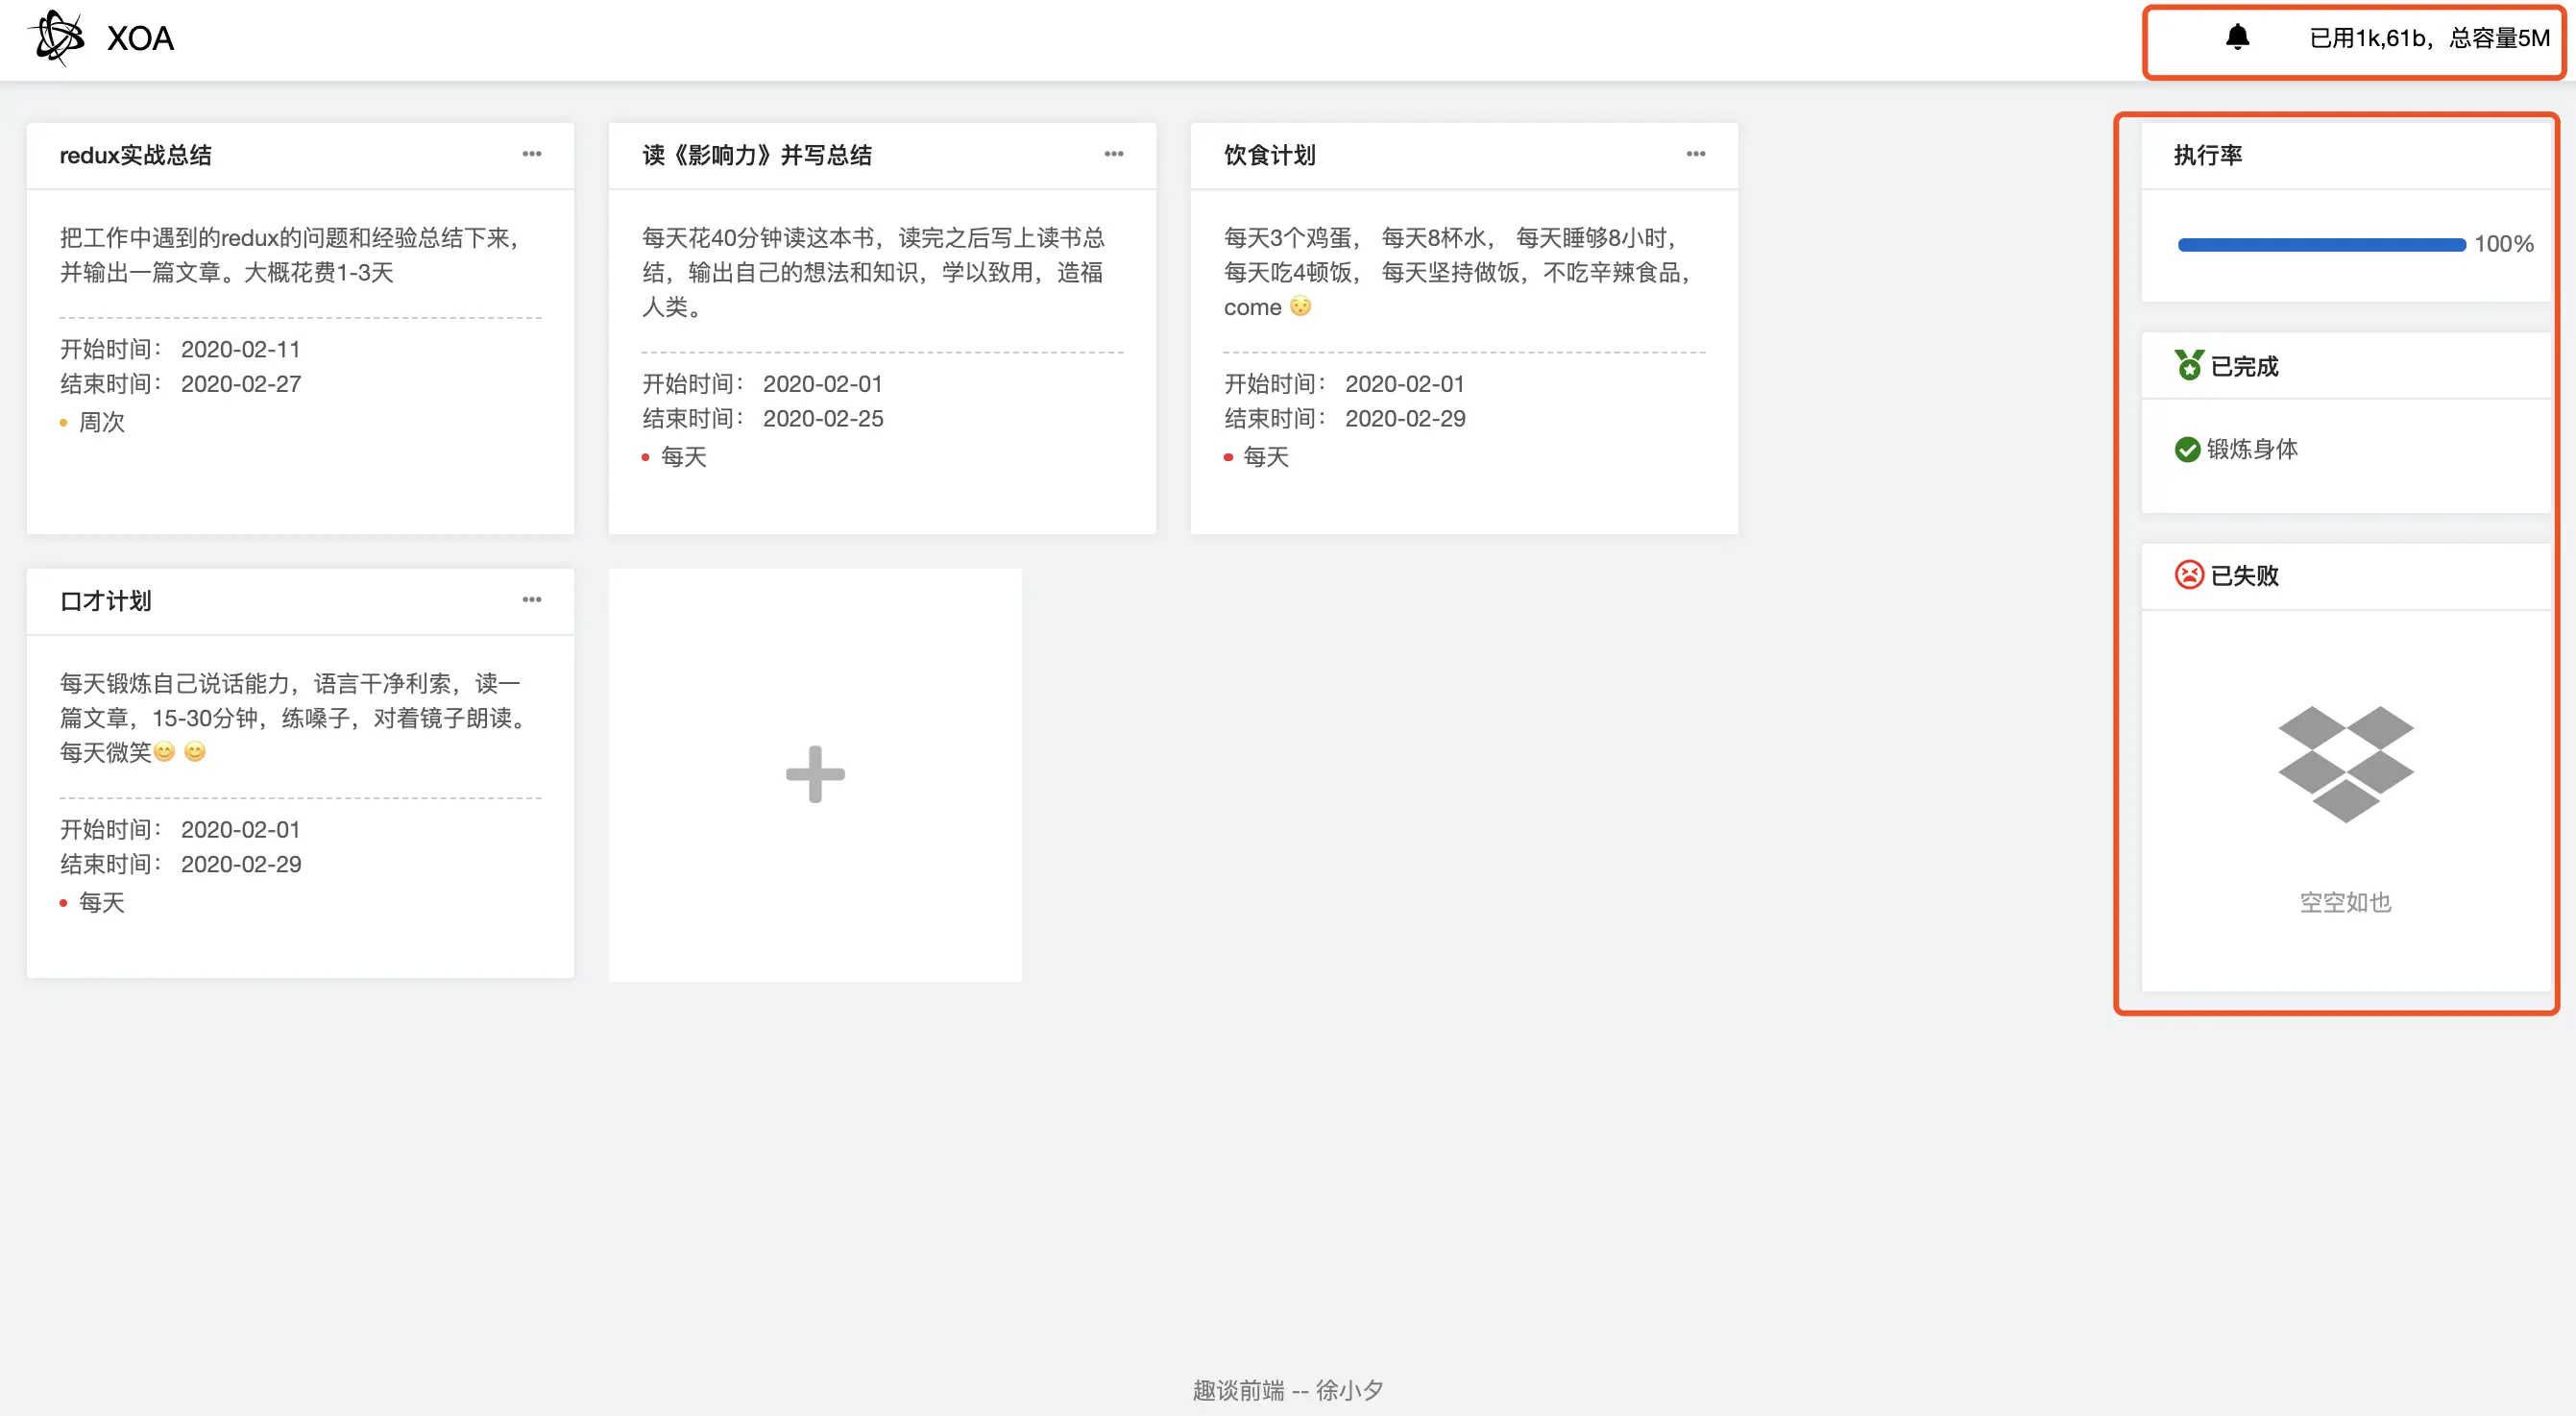
Task: Click the yellow 周次 frequency dot
Action: 63,423
